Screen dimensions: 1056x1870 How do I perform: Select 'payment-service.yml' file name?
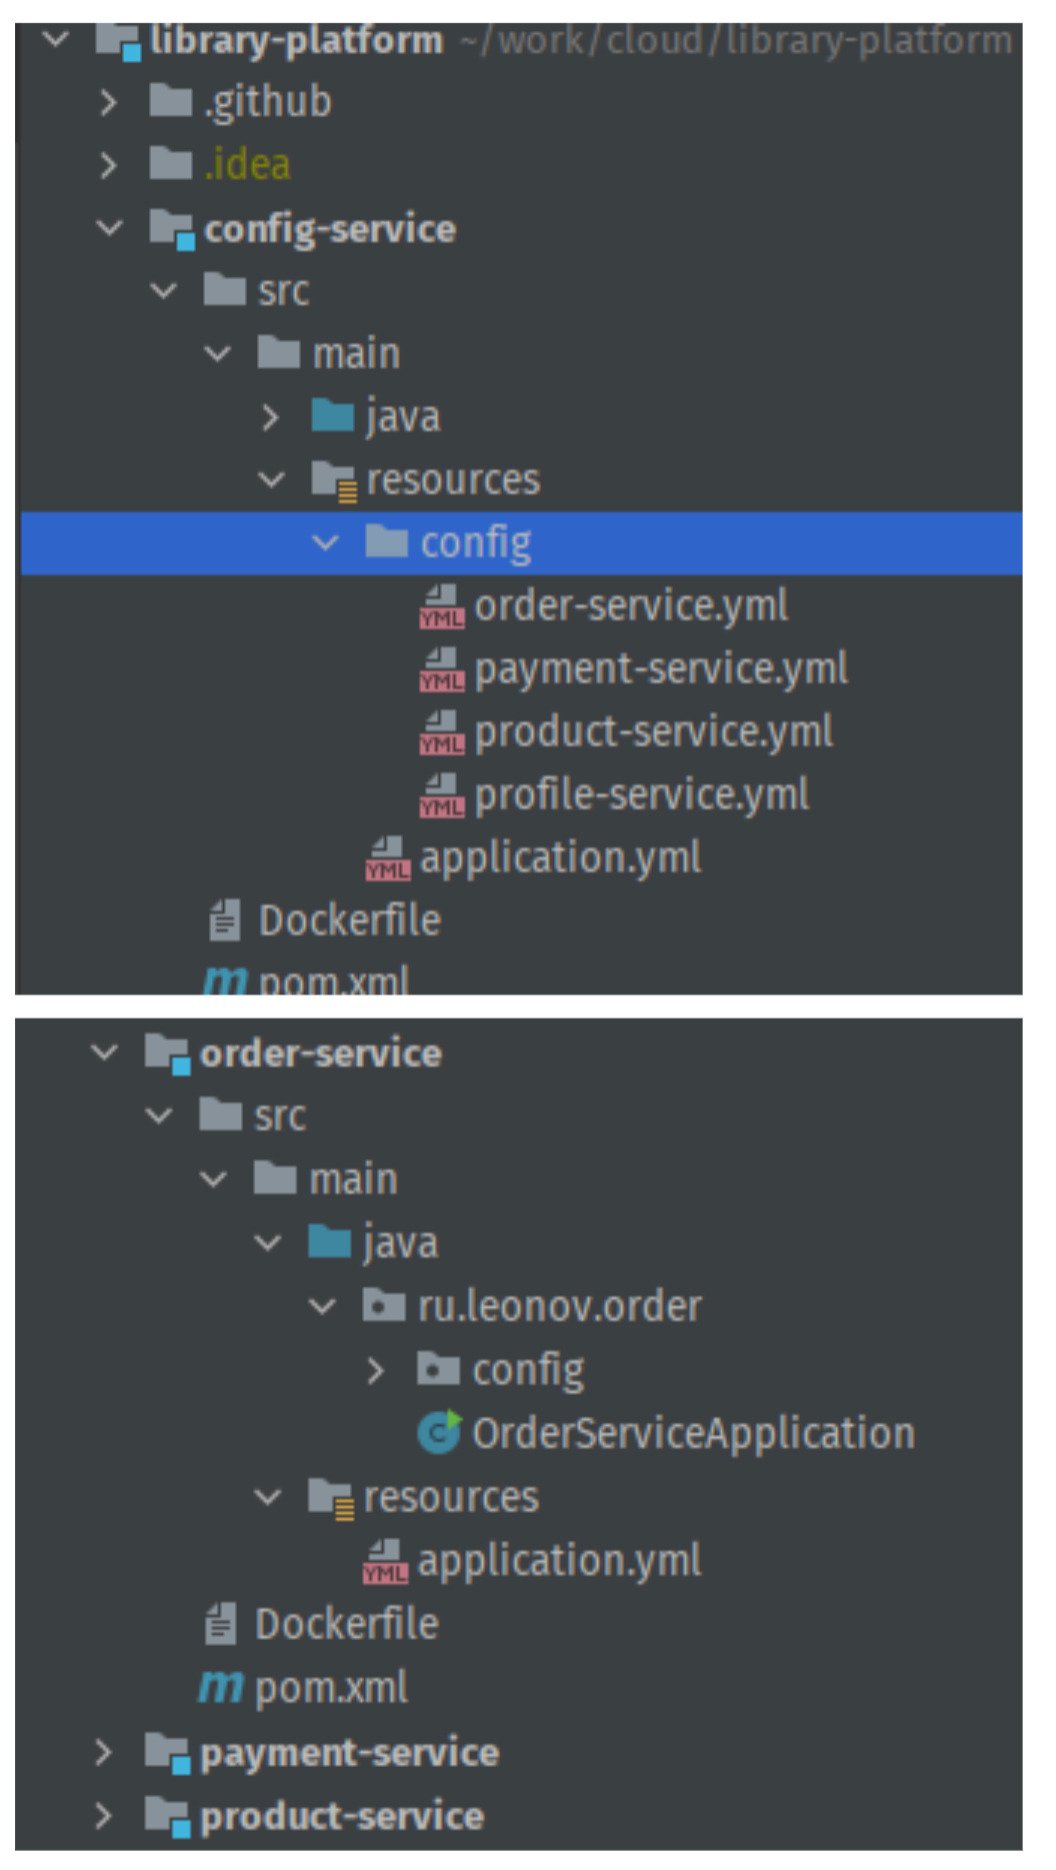[x=661, y=669]
